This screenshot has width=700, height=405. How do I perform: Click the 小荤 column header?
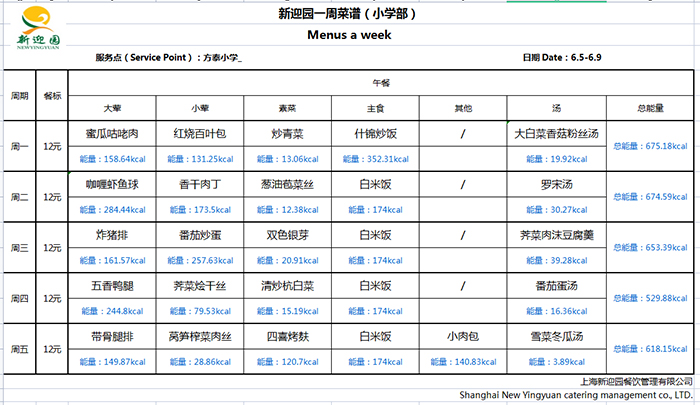pyautogui.click(x=200, y=108)
